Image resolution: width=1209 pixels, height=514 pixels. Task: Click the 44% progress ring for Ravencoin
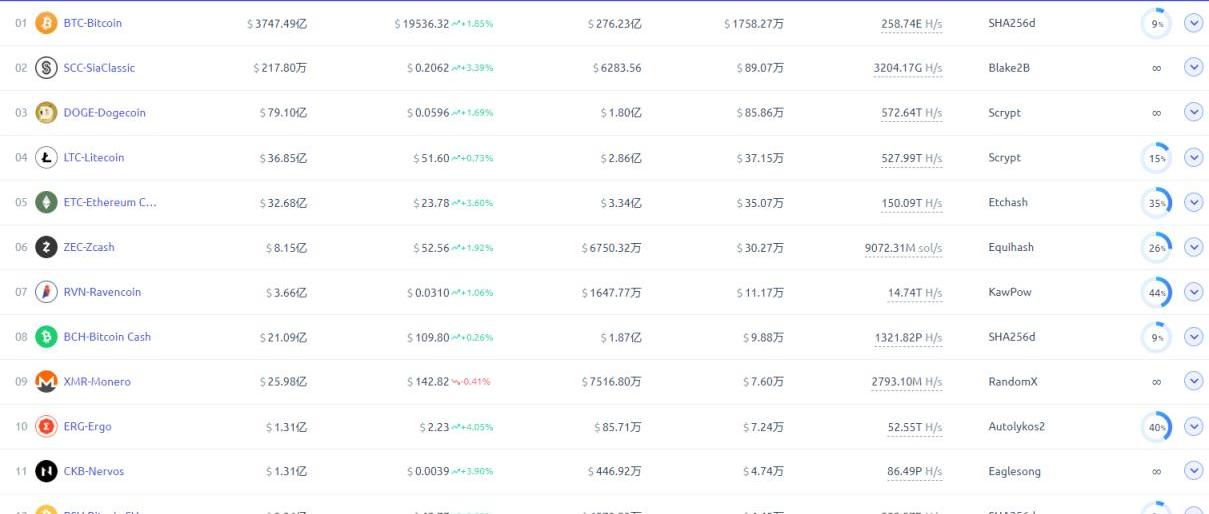point(1156,292)
